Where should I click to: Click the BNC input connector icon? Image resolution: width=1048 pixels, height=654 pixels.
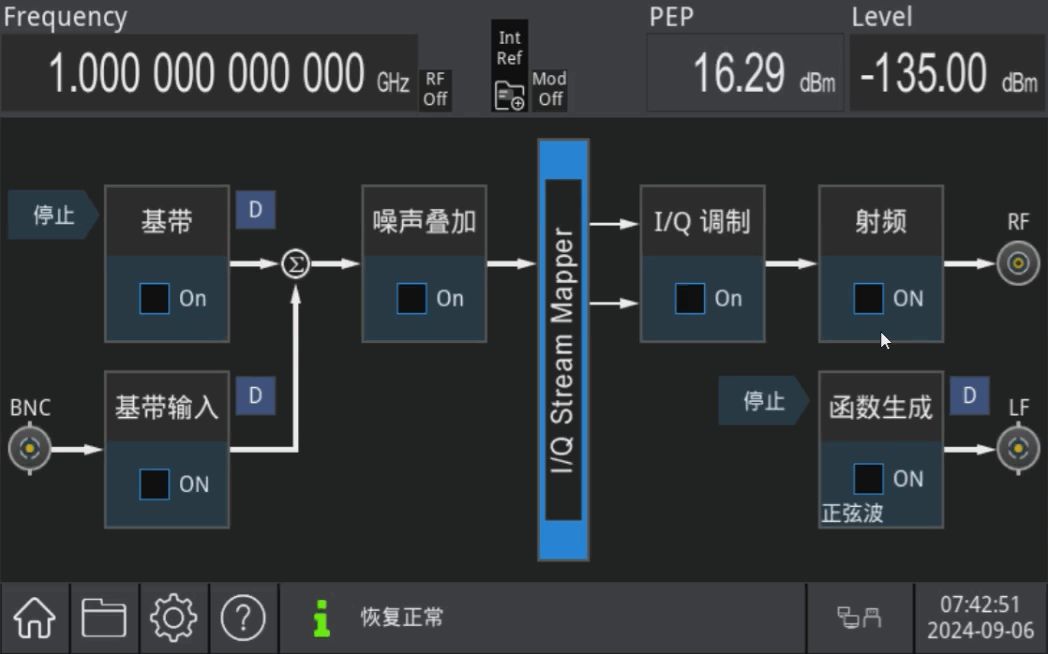[x=30, y=449]
